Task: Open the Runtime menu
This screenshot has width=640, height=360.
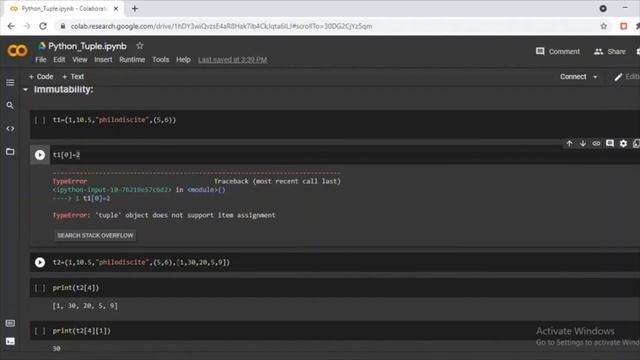Action: click(132, 60)
